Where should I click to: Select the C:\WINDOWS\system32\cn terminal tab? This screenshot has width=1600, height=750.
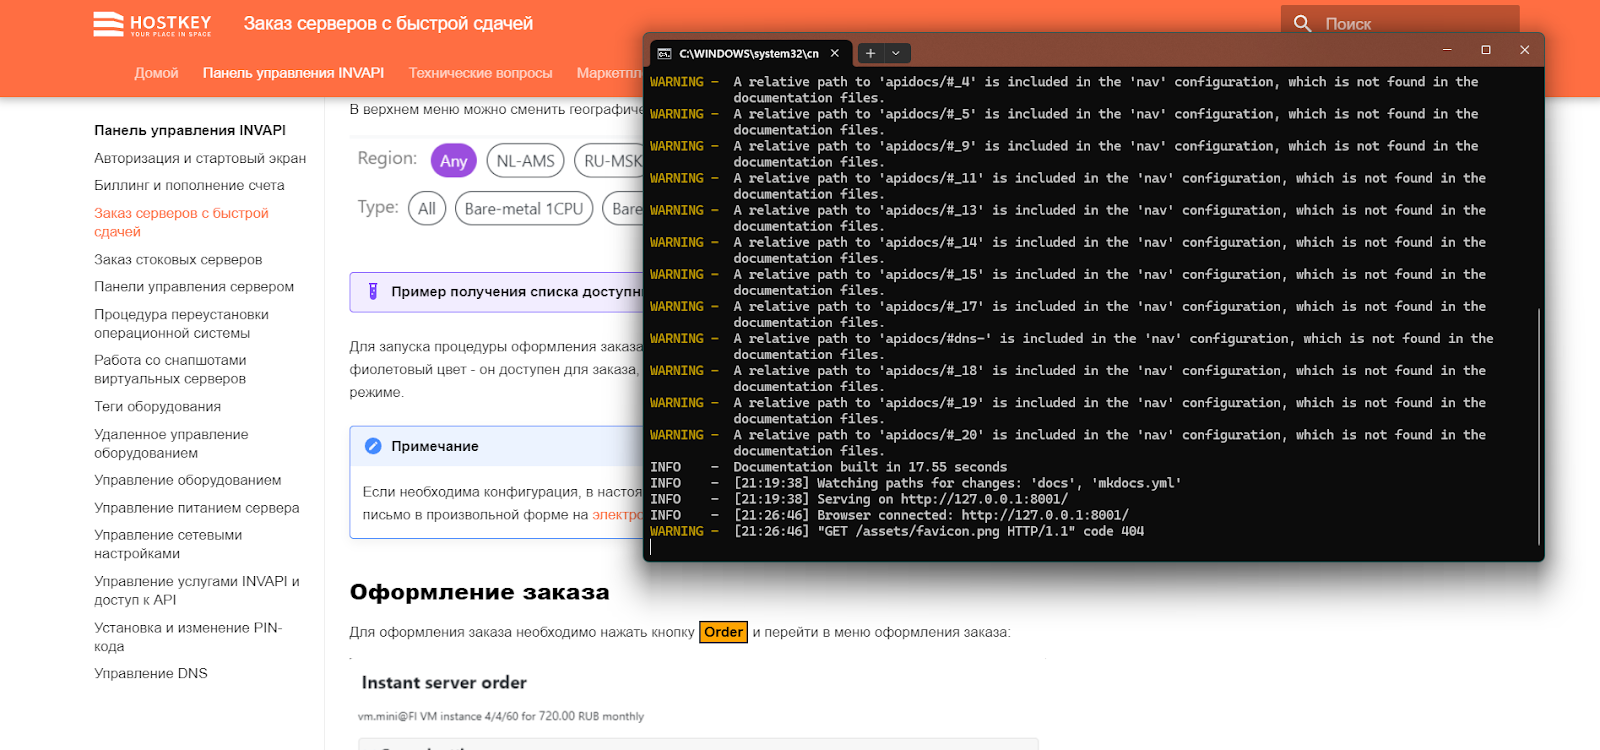pyautogui.click(x=750, y=53)
